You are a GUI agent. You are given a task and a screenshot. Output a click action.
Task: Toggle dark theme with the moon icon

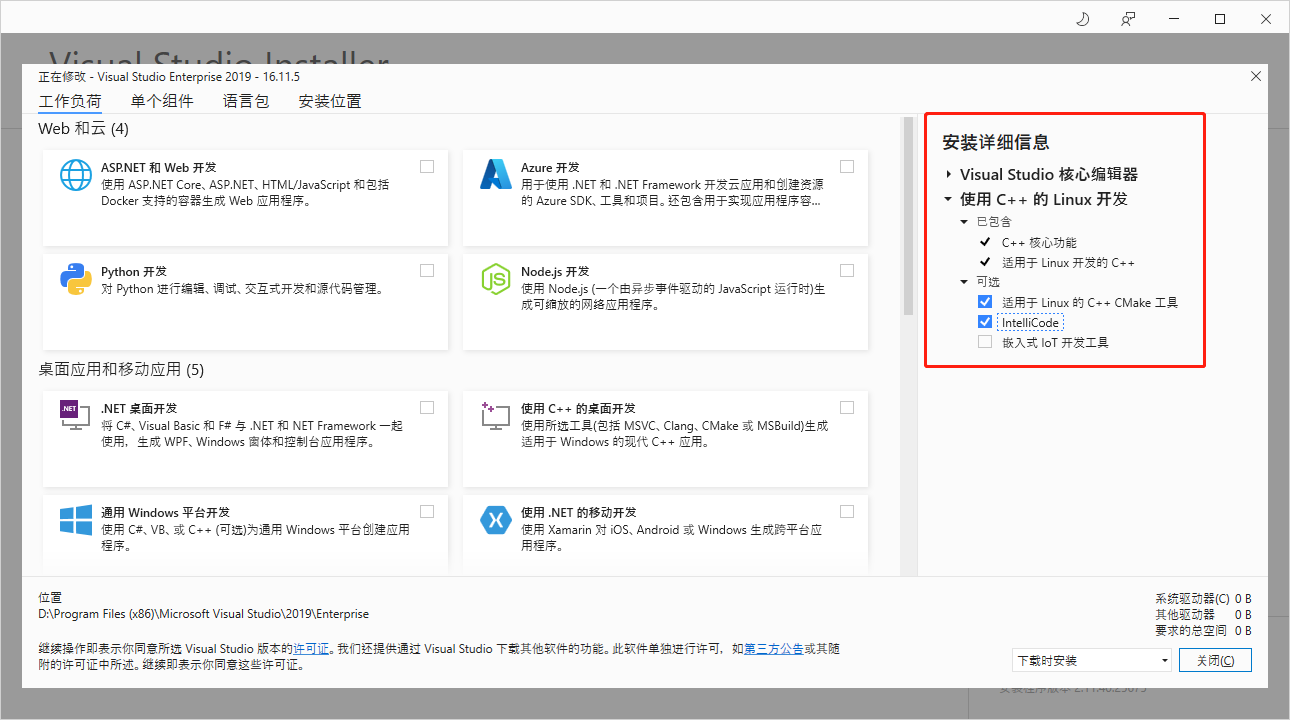(x=1082, y=18)
